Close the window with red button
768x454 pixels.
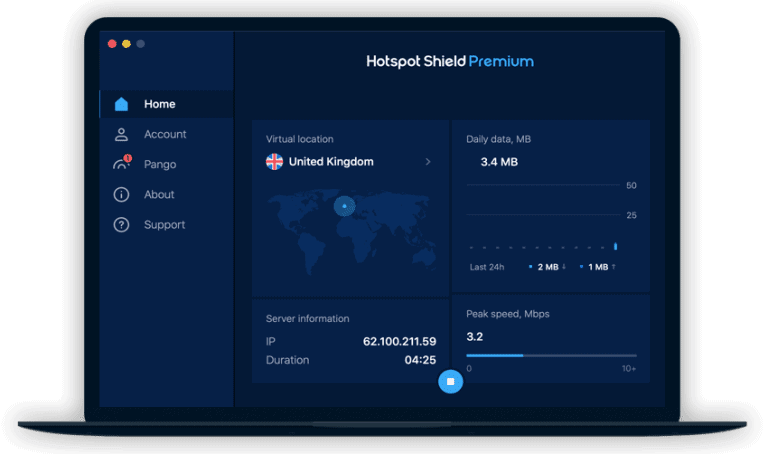point(112,44)
